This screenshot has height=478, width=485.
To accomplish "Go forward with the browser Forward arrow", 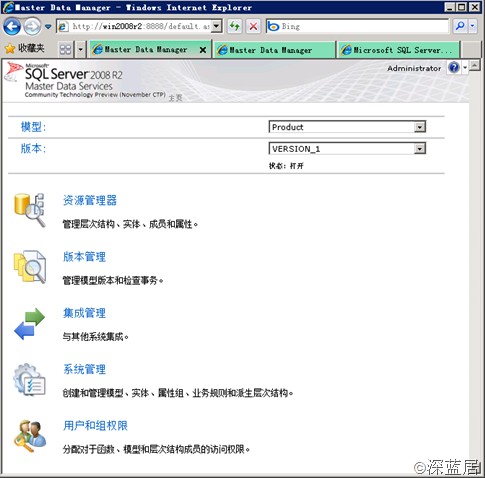I will pyautogui.click(x=32, y=26).
